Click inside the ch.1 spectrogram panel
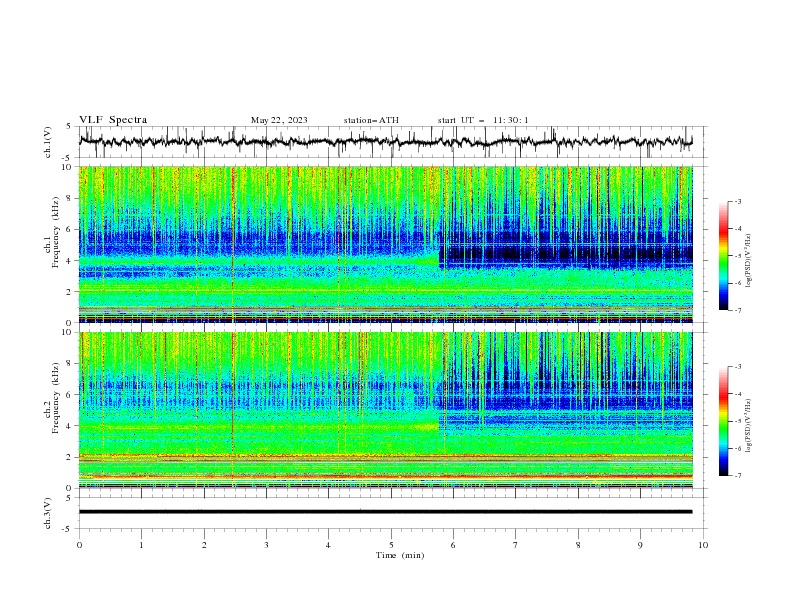Image resolution: width=792 pixels, height=612 pixels. pyautogui.click(x=386, y=244)
